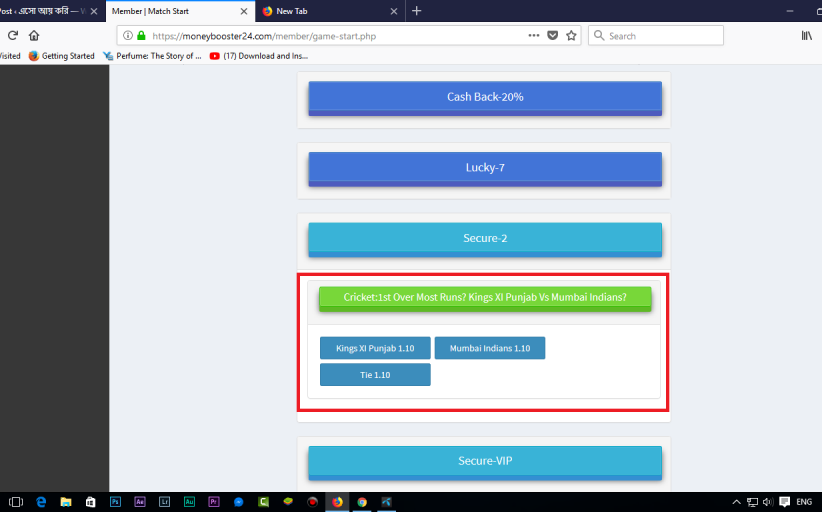Launch Photoshop from the taskbar
The width and height of the screenshot is (822, 512).
tap(115, 502)
